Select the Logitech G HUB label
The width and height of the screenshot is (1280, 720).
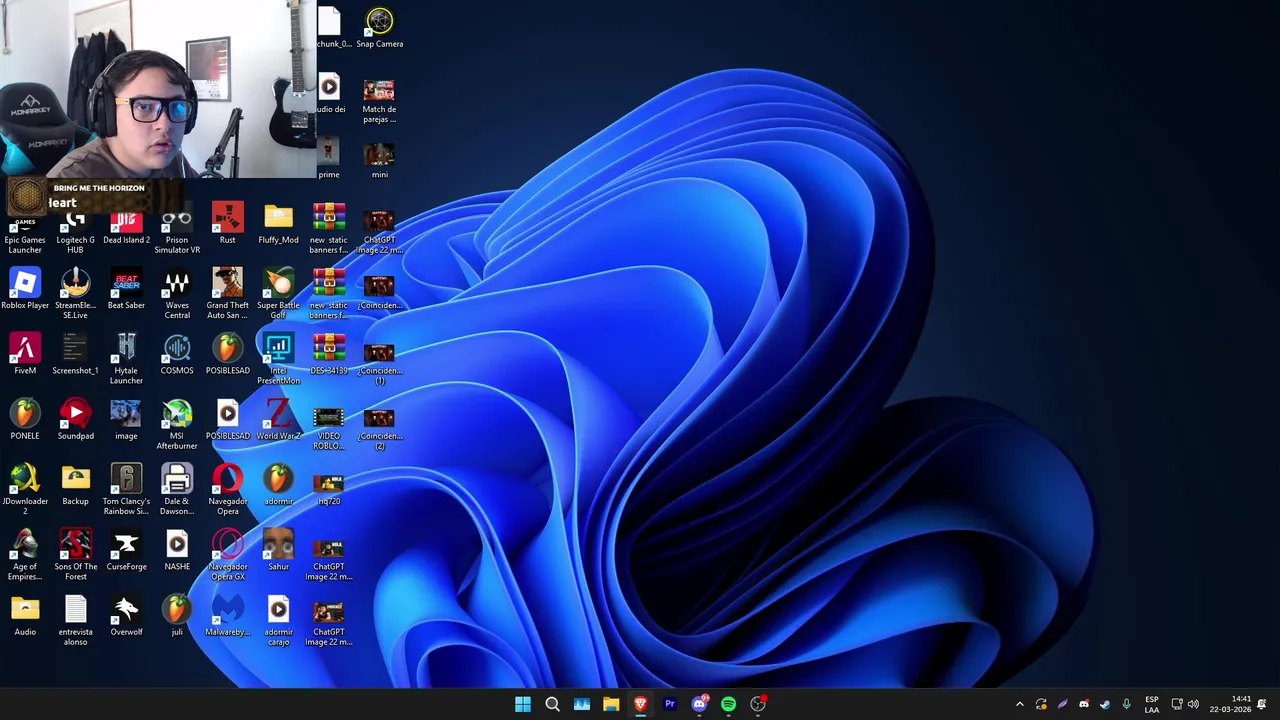pos(75,245)
